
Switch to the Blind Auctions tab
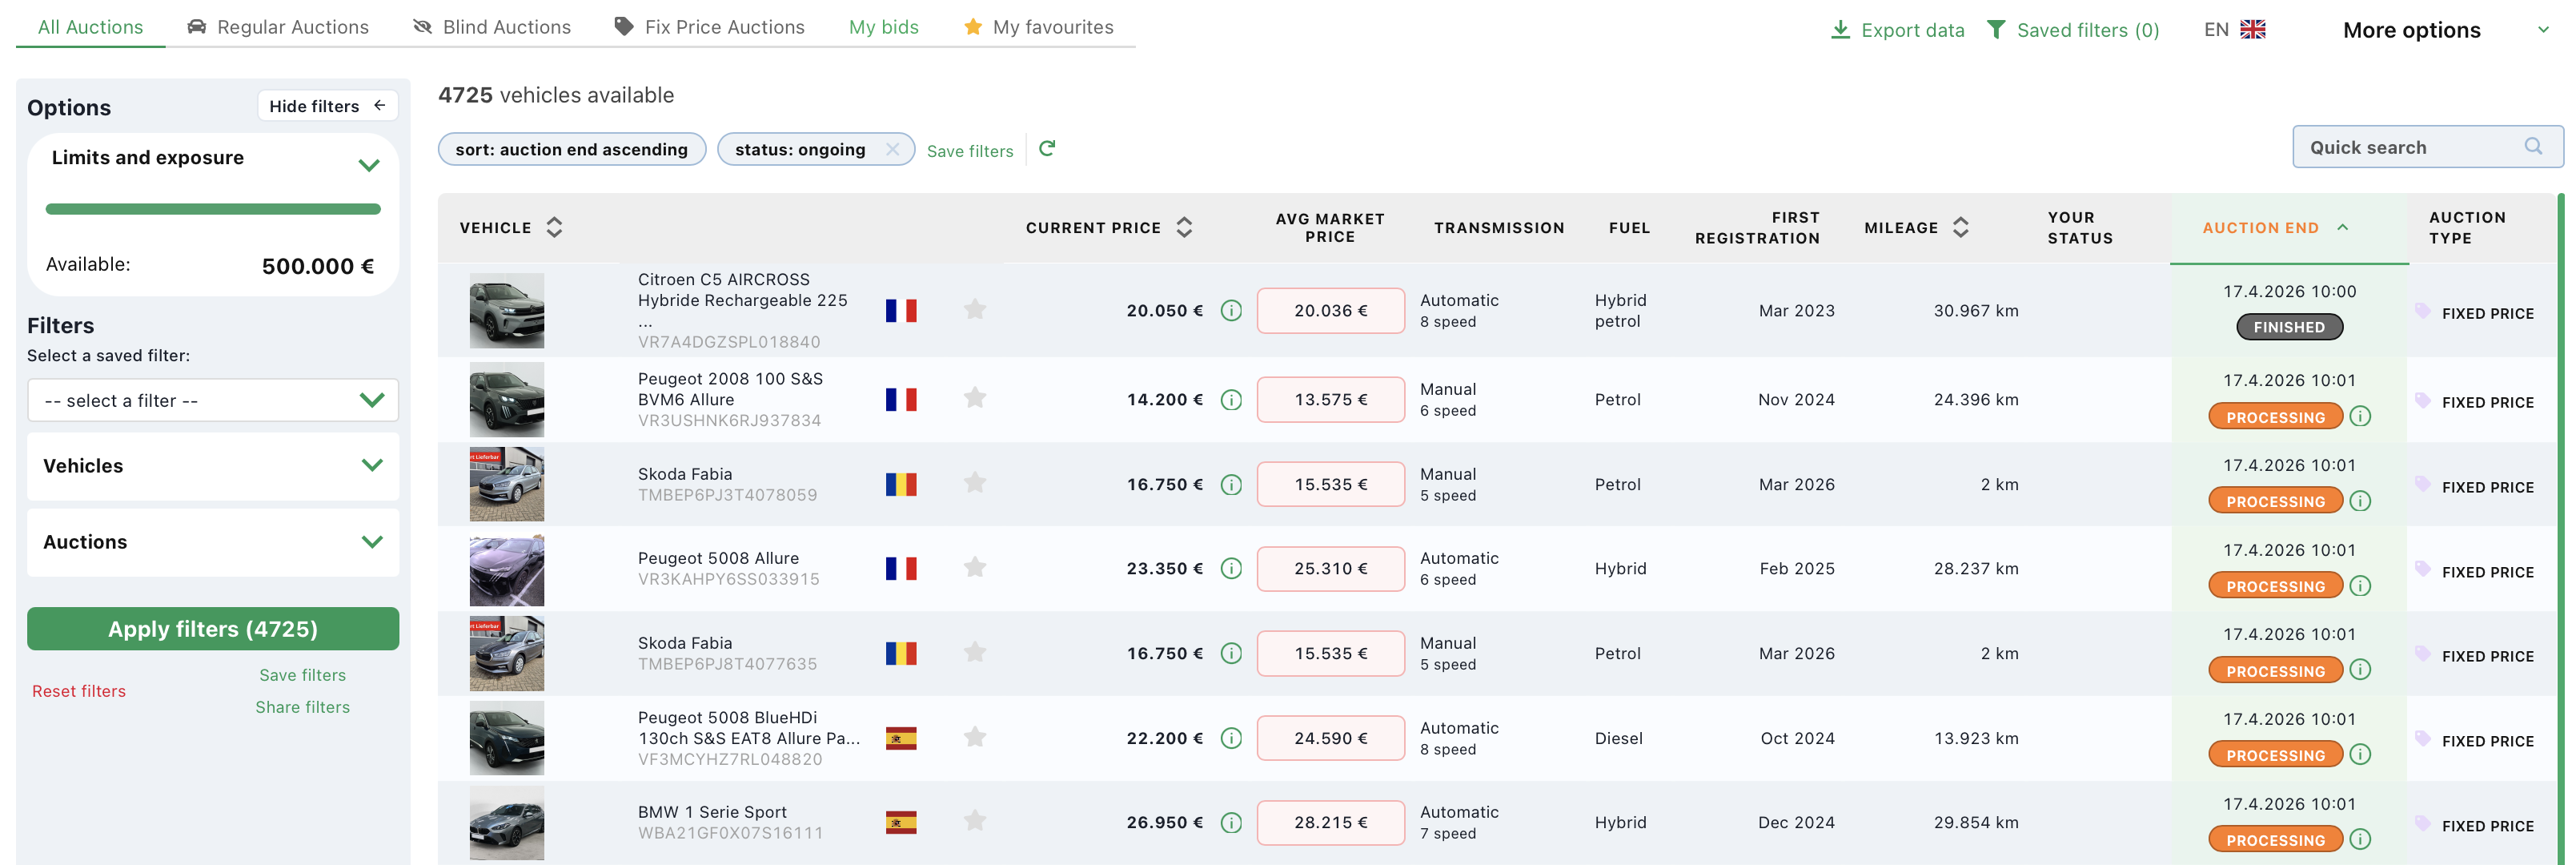(x=492, y=27)
